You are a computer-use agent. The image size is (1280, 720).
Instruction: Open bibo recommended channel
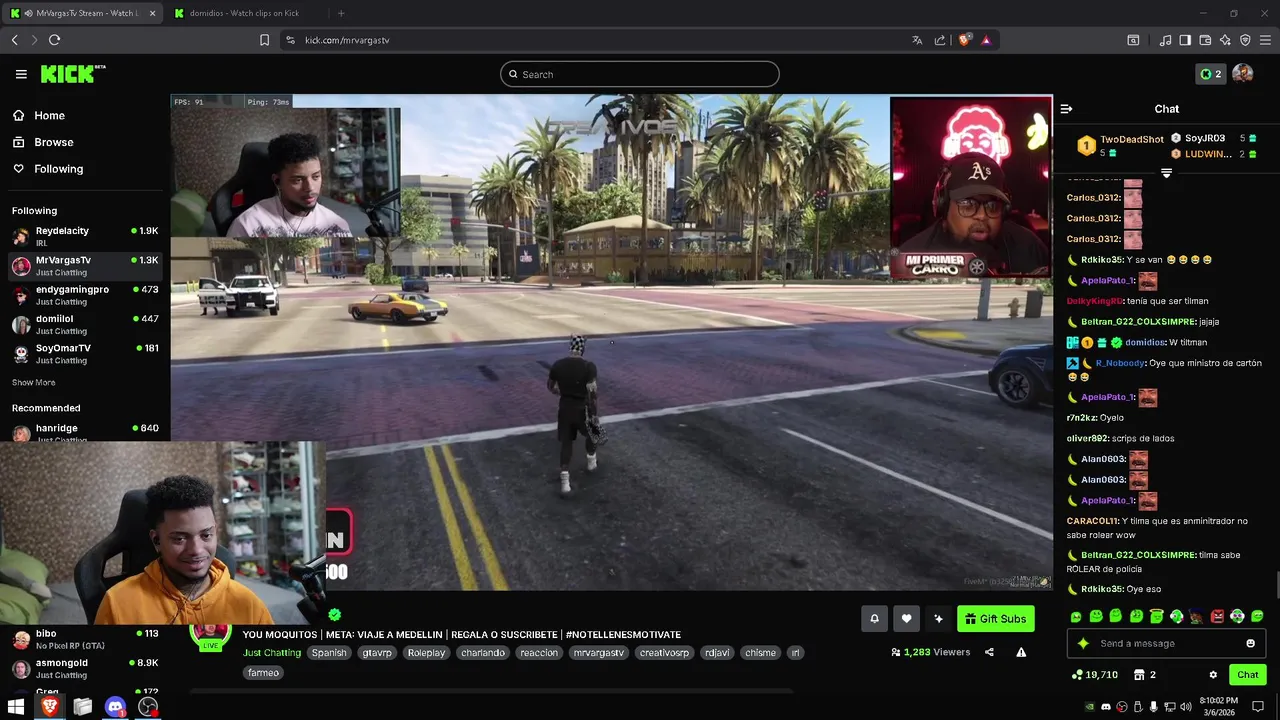click(85, 639)
